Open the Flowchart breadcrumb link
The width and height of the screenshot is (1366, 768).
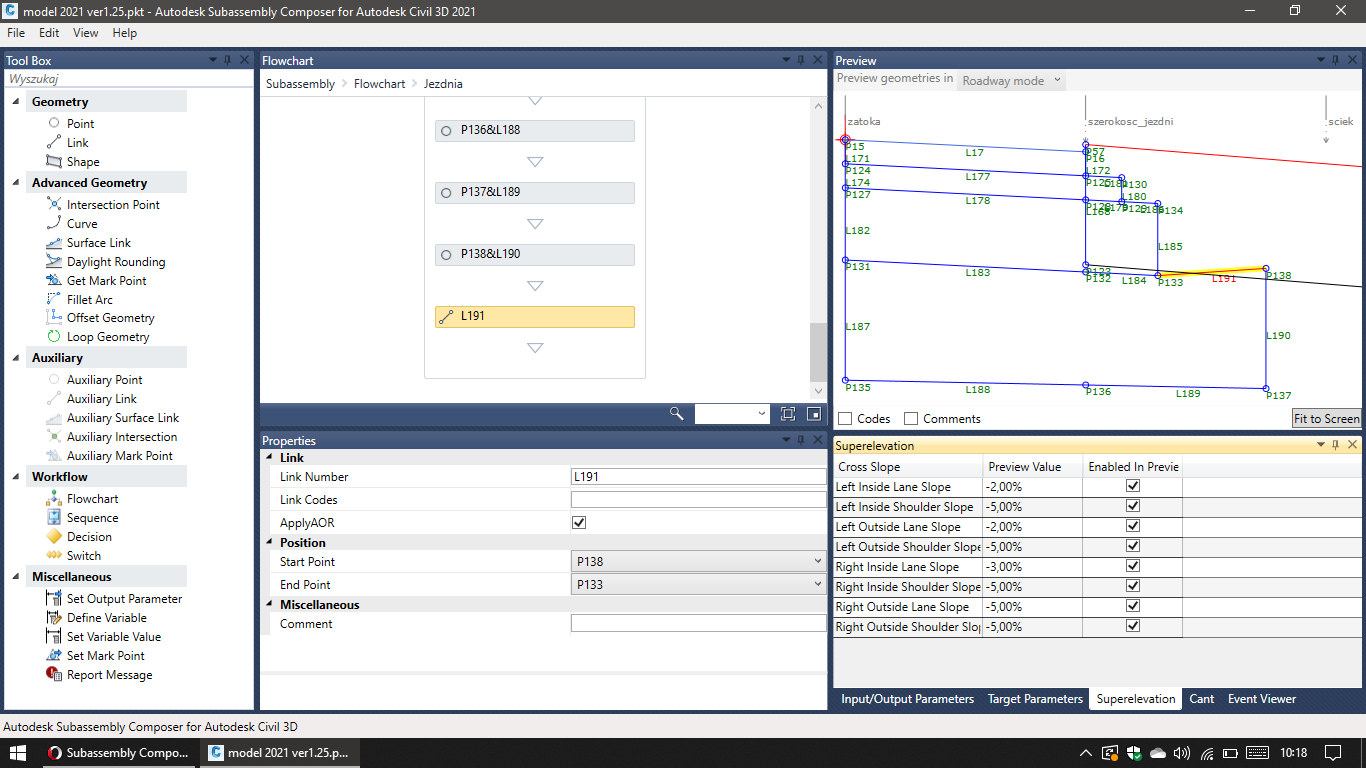click(379, 84)
